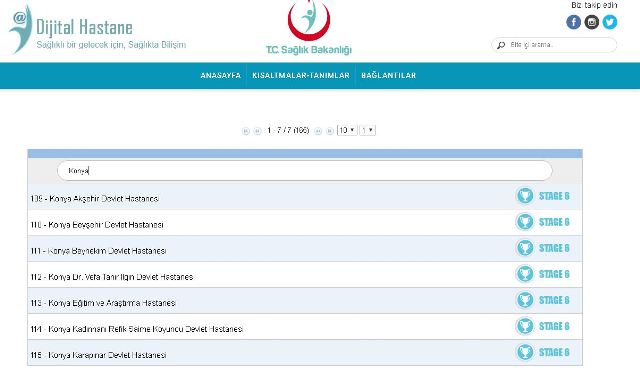Click trophy icon for Konya Beyhekim Devlet Hastanesi
The height and width of the screenshot is (380, 640).
pos(525,248)
